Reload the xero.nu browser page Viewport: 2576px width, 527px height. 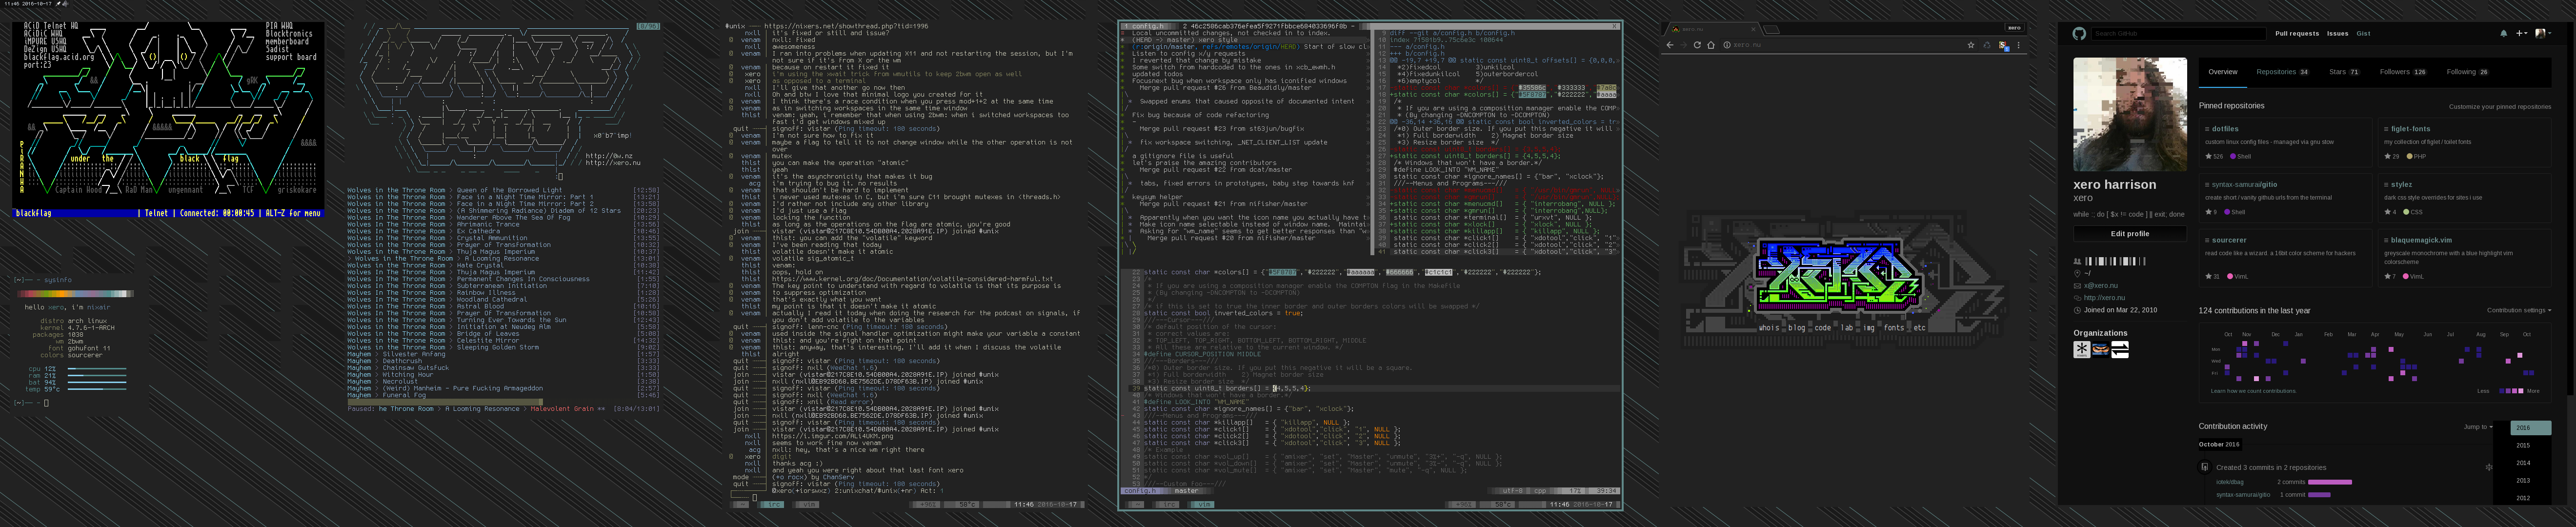click(1697, 45)
